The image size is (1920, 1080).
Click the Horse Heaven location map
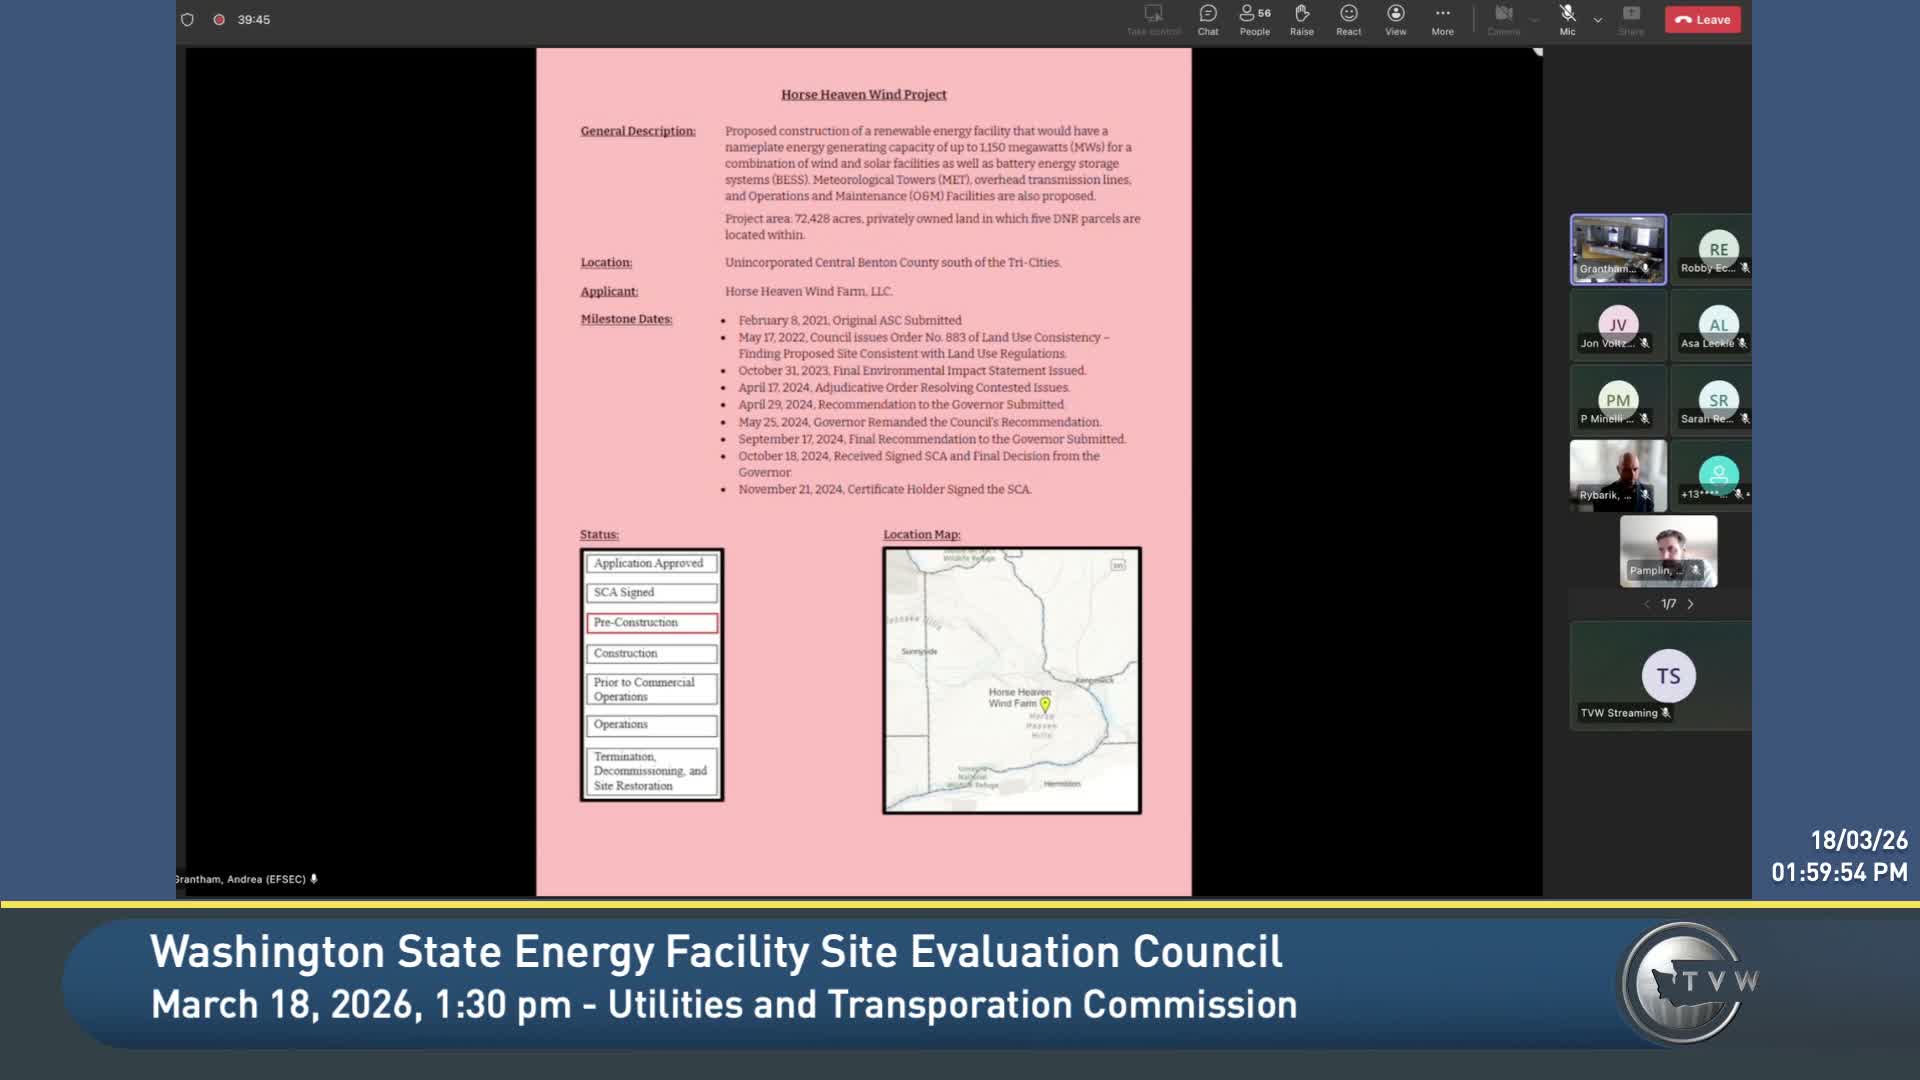click(1011, 680)
